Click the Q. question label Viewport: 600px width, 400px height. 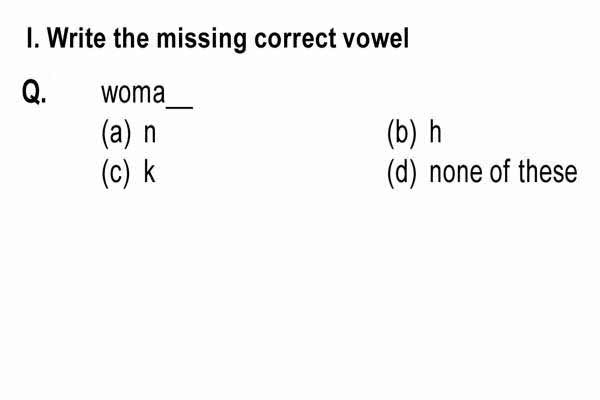click(x=34, y=92)
